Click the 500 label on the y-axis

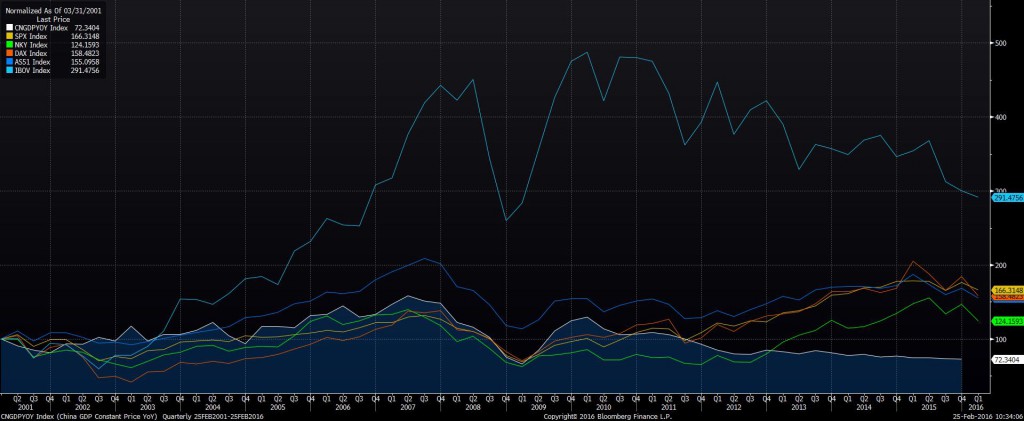tap(1000, 43)
